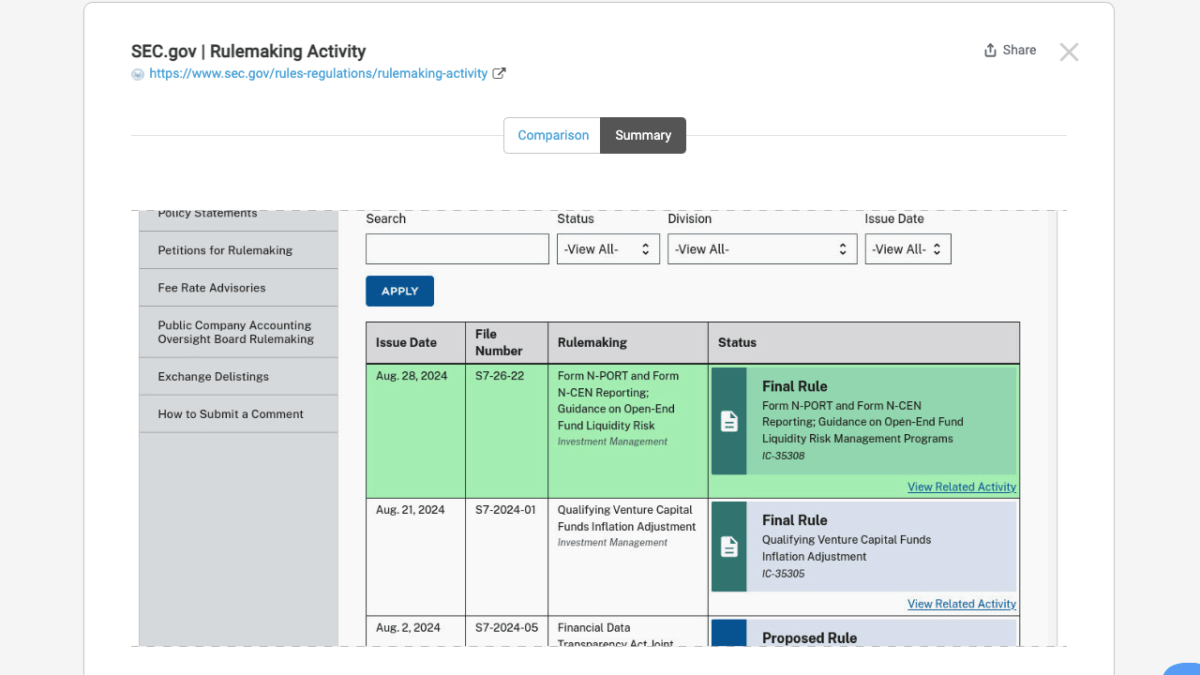Click the document icon for Form N-PORT Final Rule
The image size is (1200, 675).
point(729,421)
